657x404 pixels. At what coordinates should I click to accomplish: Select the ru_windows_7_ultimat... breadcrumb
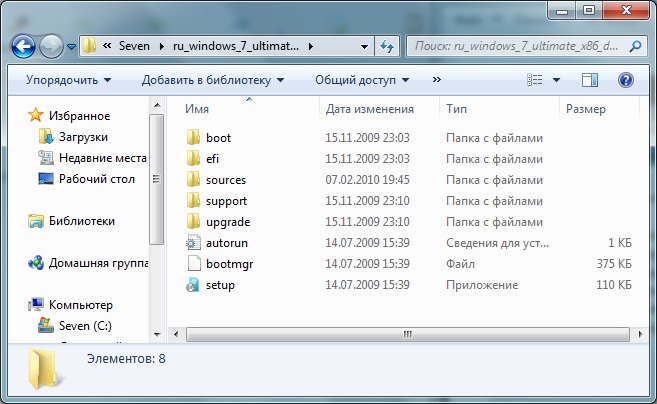tap(236, 46)
